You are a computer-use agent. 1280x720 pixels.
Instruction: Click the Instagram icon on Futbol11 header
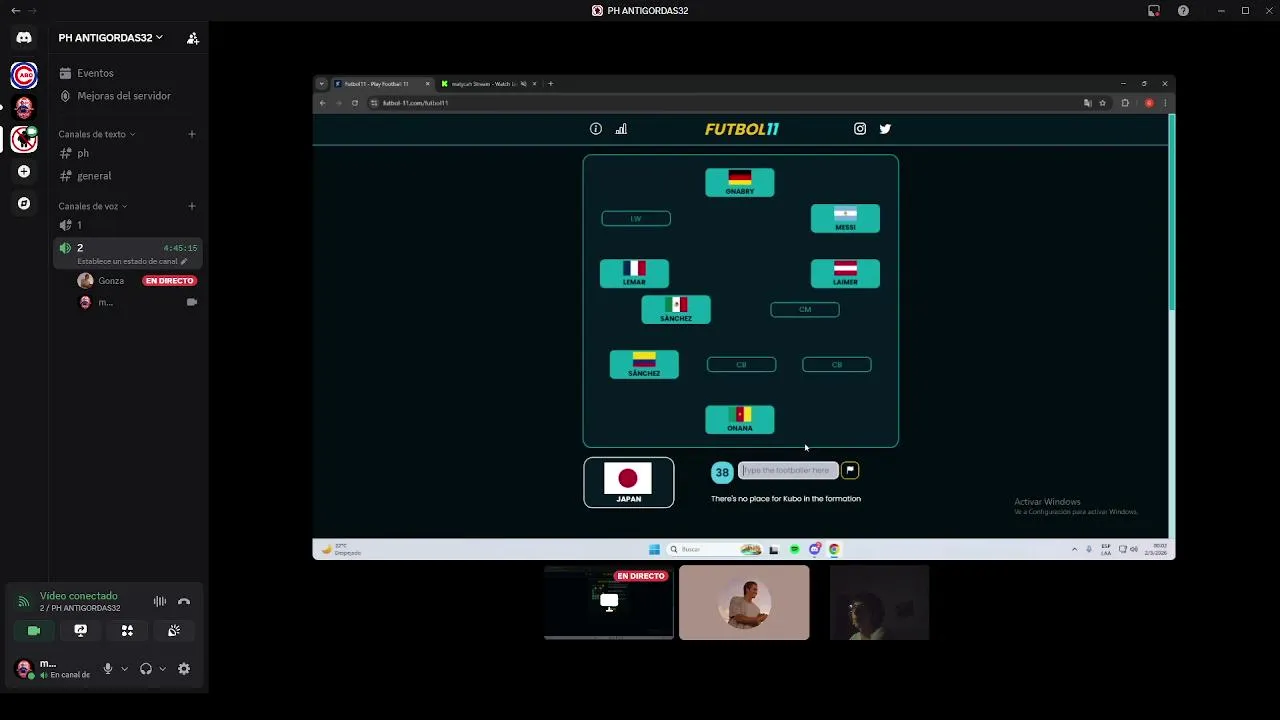point(860,129)
